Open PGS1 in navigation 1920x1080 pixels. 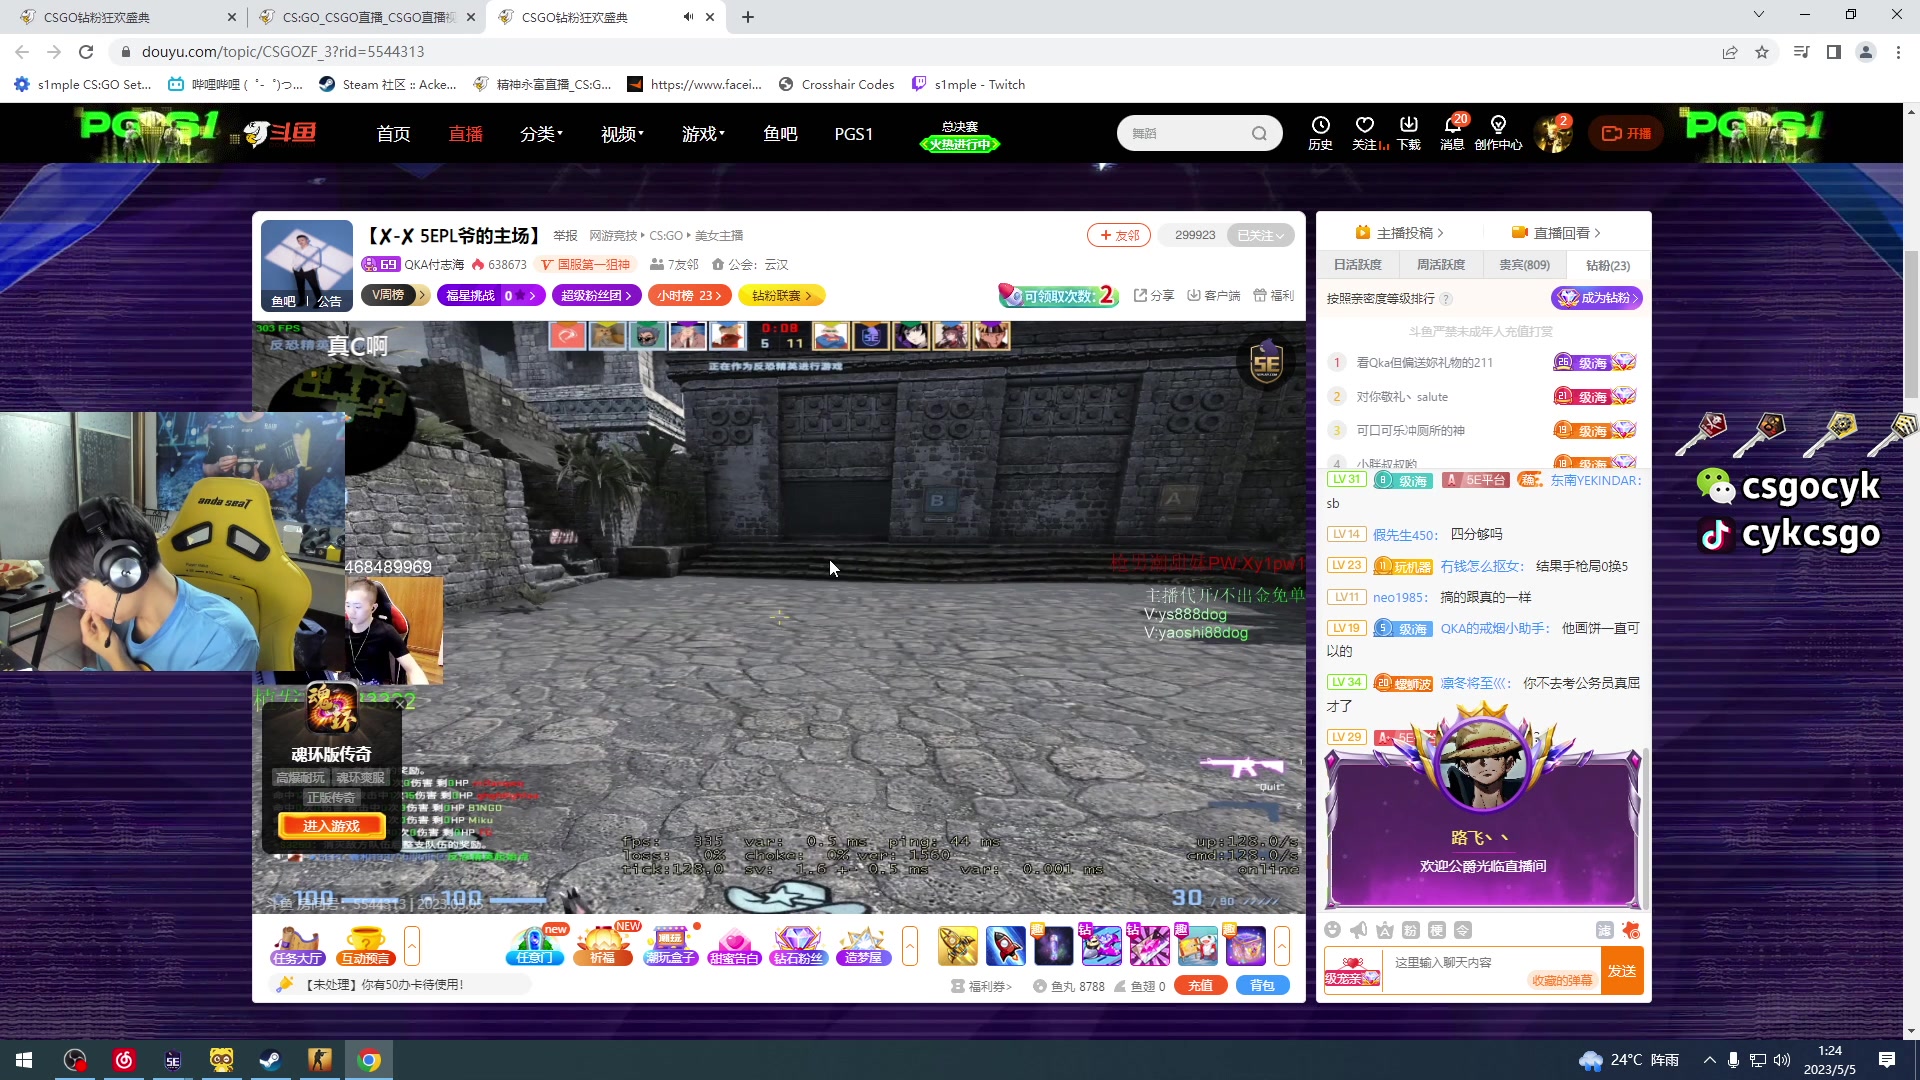854,133
